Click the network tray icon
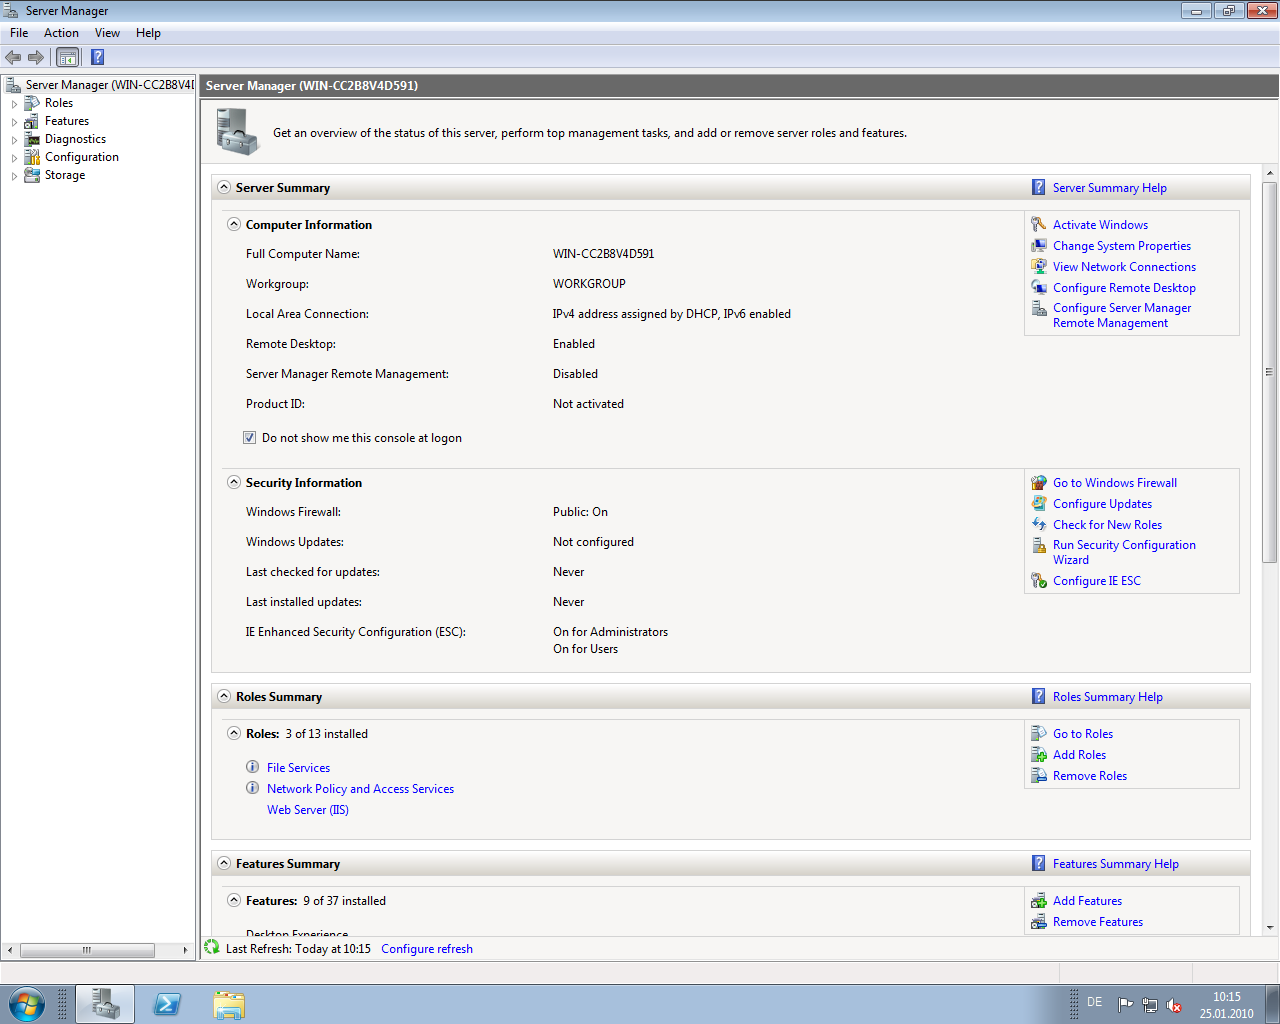Image resolution: width=1280 pixels, height=1024 pixels. pyautogui.click(x=1150, y=1005)
